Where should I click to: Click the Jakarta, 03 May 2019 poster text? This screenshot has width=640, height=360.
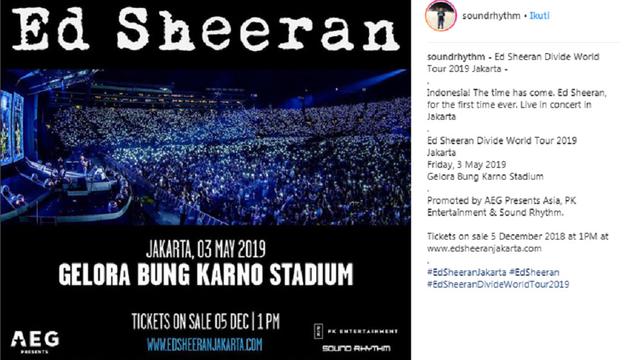pos(206,249)
